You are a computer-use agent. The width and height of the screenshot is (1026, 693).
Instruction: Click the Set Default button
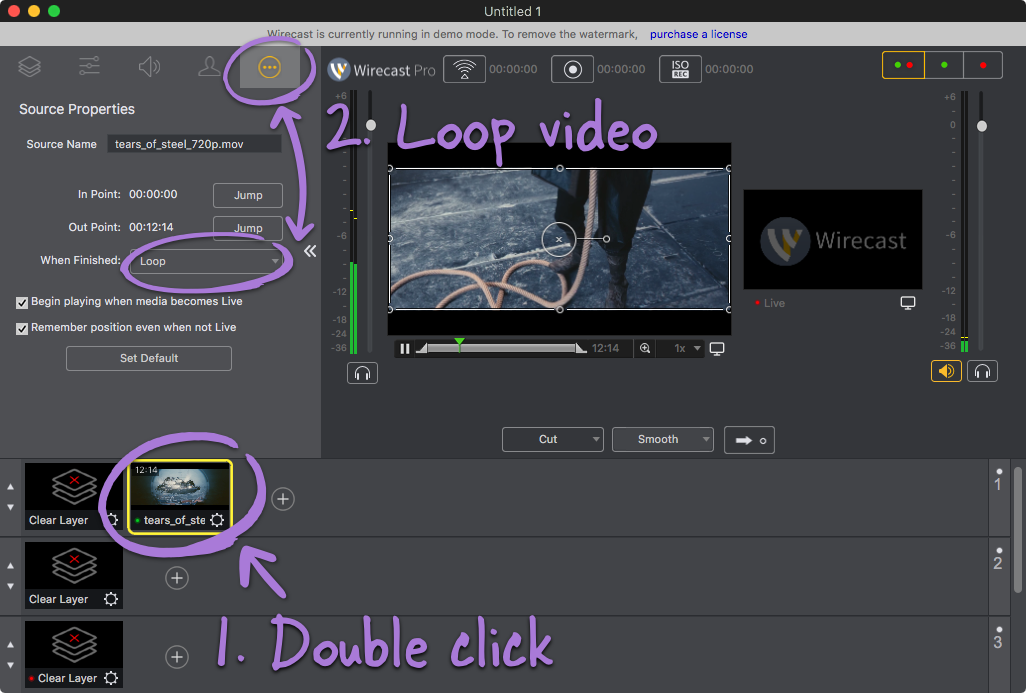pyautogui.click(x=149, y=358)
